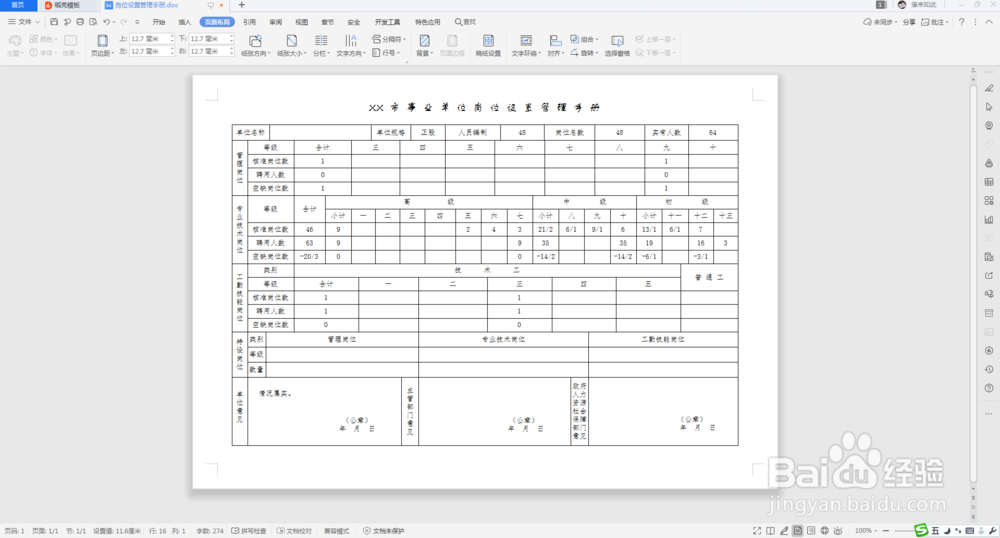Click the chart icon in right sidebar
This screenshot has height=538, width=1000.
(989, 219)
